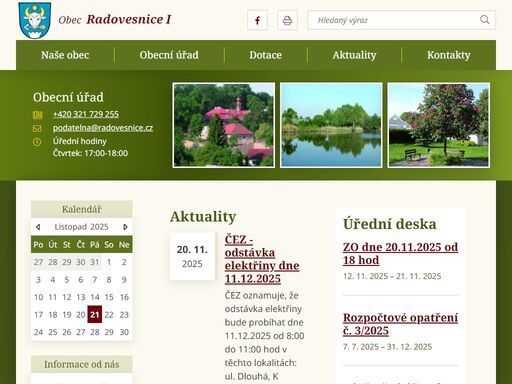
Task: Select day 24 in the calendar
Action: [x=38, y=332]
